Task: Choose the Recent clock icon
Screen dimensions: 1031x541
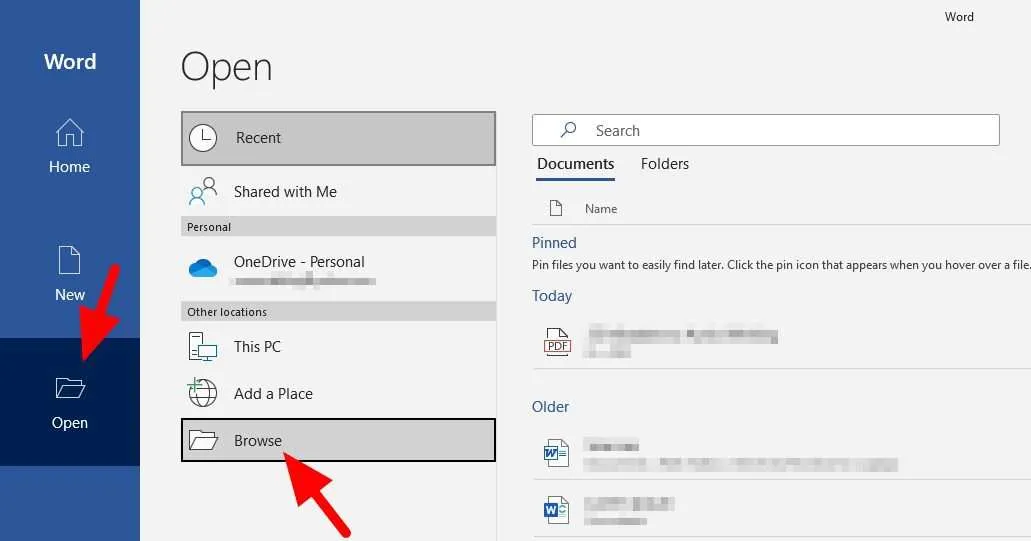Action: coord(203,138)
